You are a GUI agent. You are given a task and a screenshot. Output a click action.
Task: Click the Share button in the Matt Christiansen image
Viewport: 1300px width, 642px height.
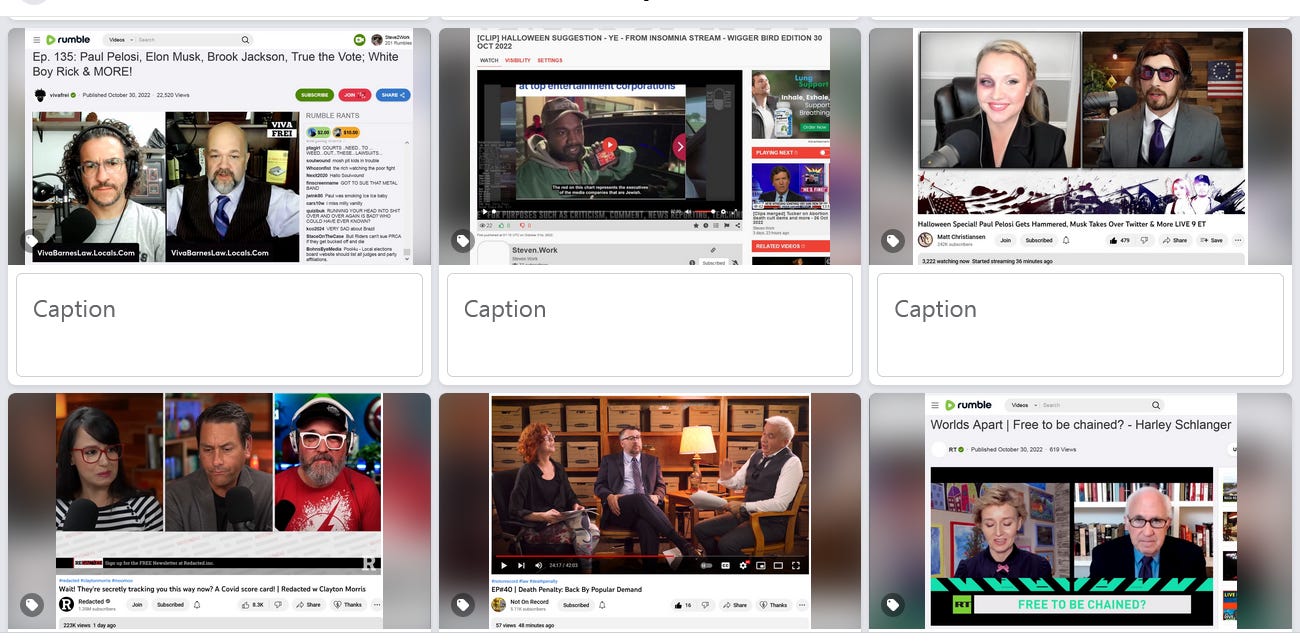coord(1175,240)
